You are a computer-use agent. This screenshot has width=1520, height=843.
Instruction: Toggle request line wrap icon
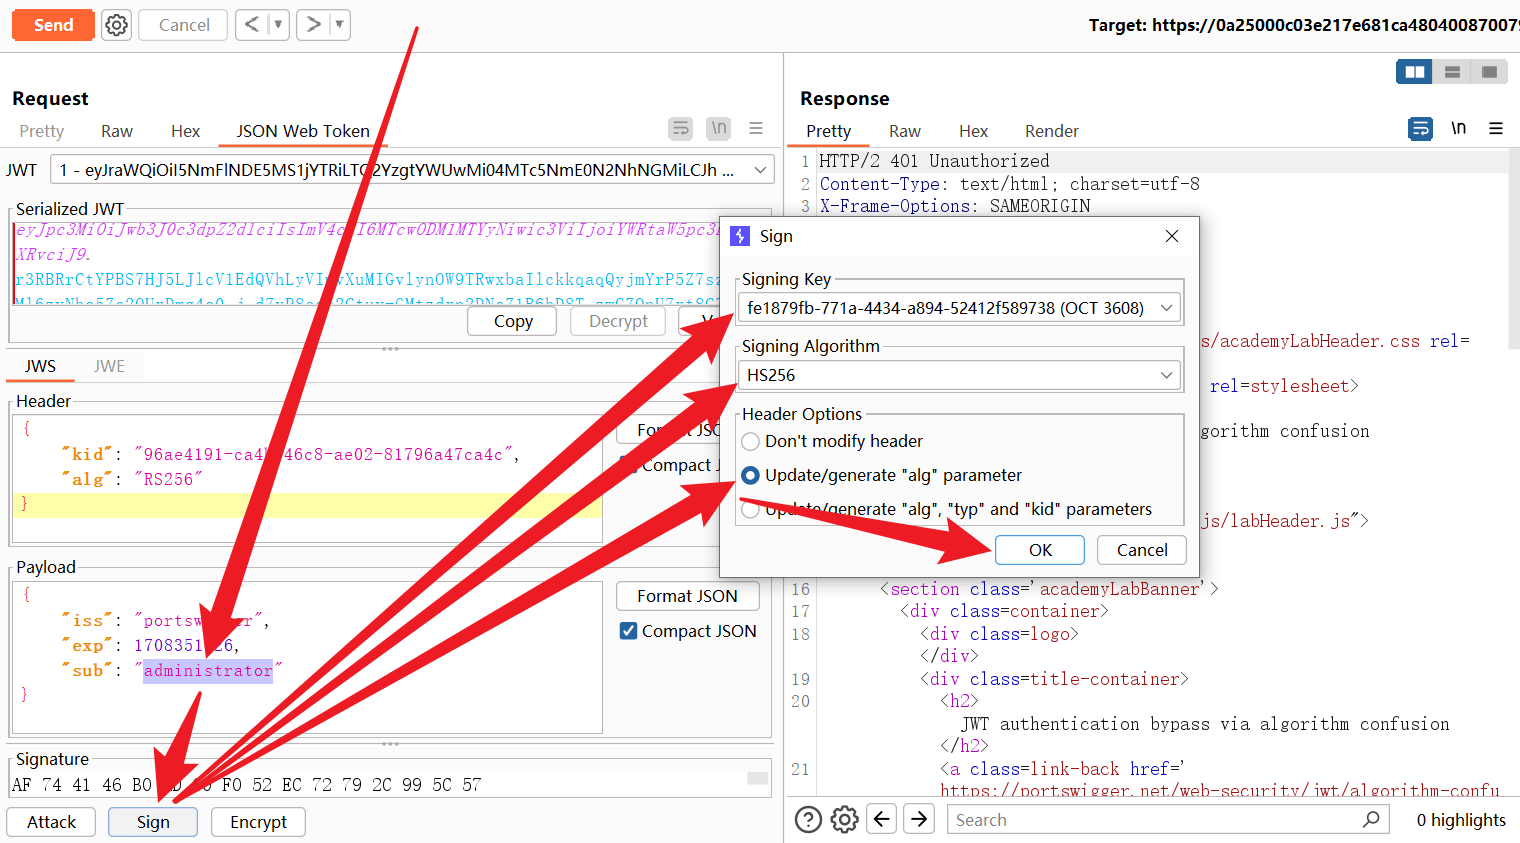tap(681, 129)
